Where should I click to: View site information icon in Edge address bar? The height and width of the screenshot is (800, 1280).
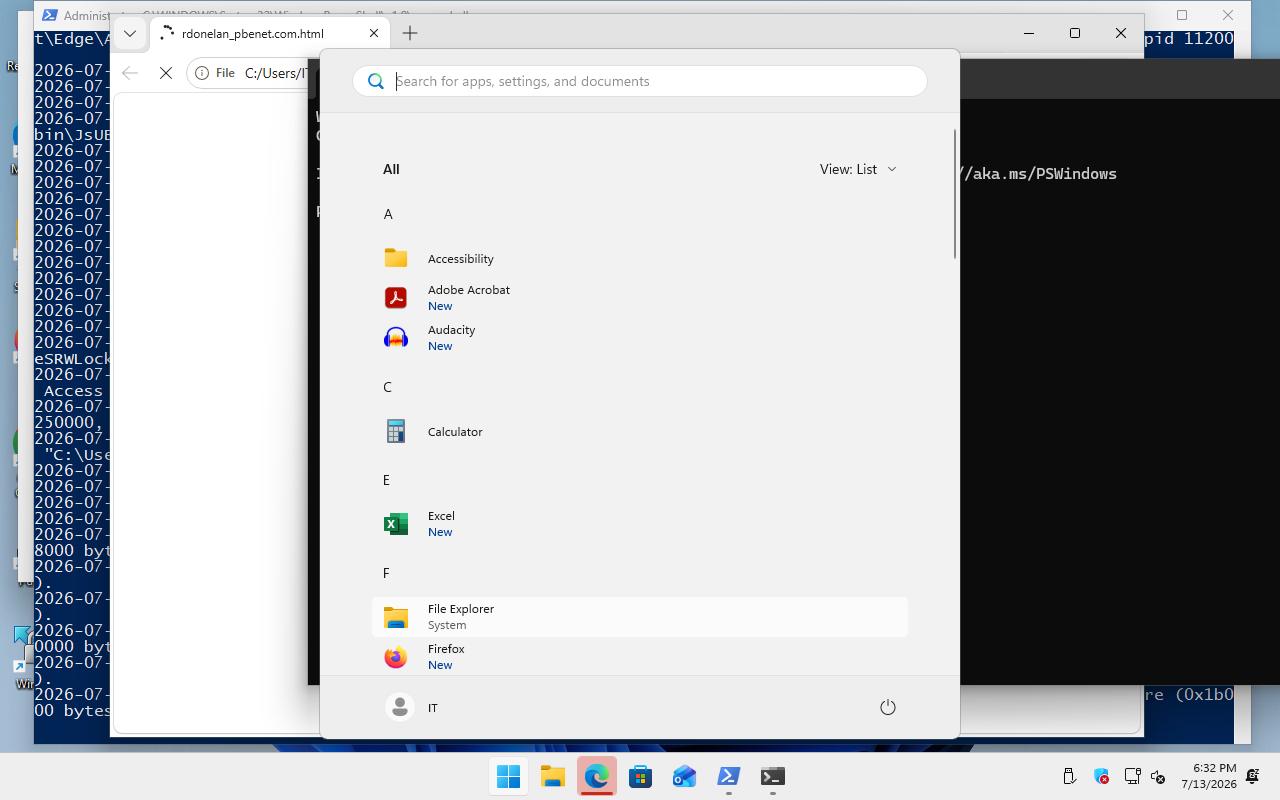(202, 73)
